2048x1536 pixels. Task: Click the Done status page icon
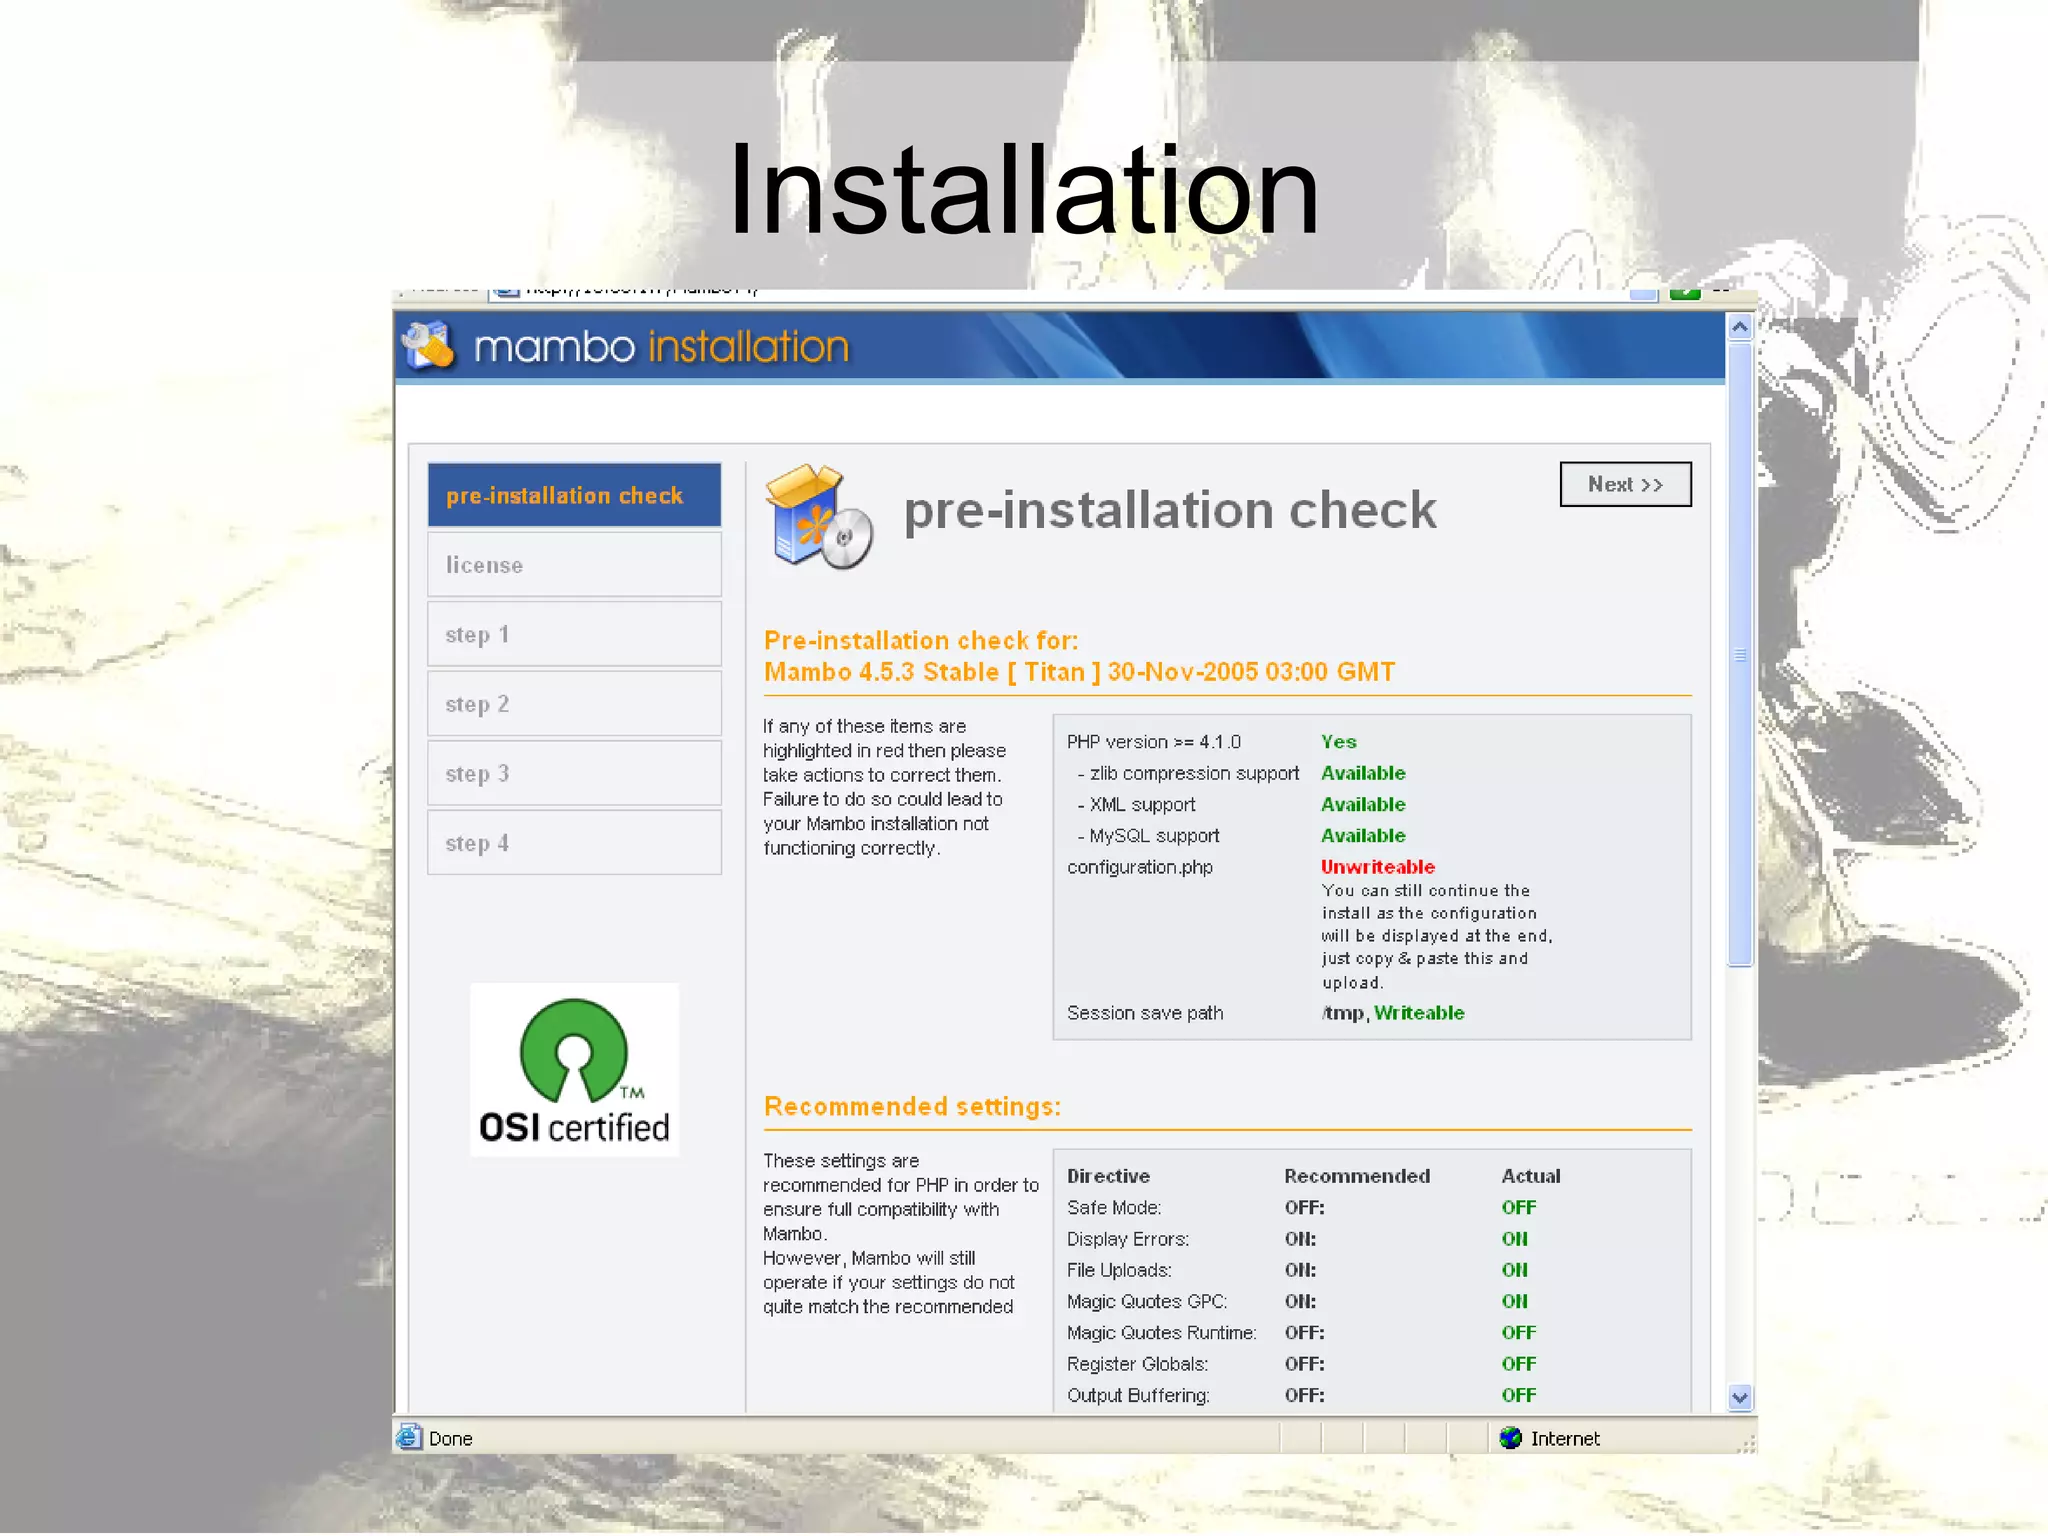[409, 1438]
